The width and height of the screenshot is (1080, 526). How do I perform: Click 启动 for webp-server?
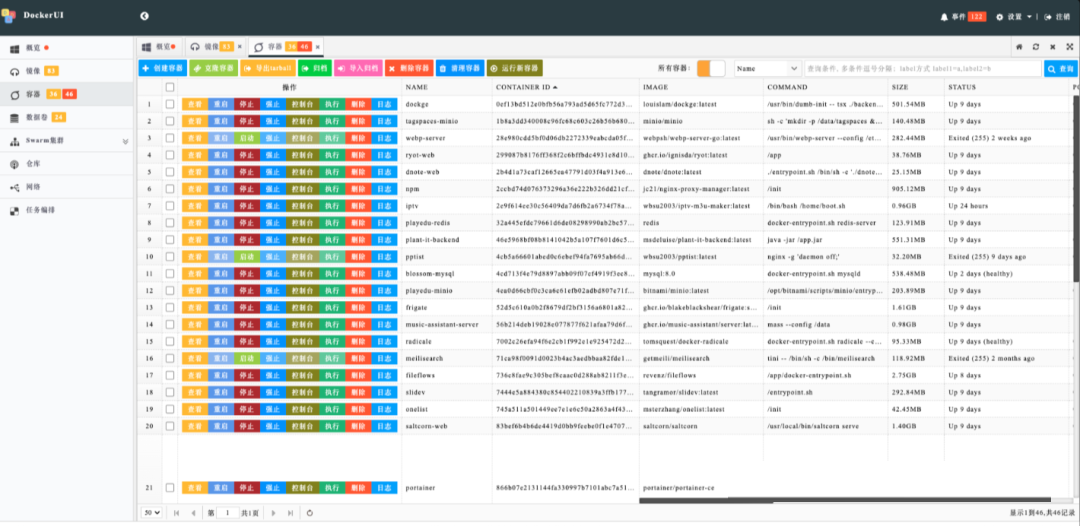point(247,138)
